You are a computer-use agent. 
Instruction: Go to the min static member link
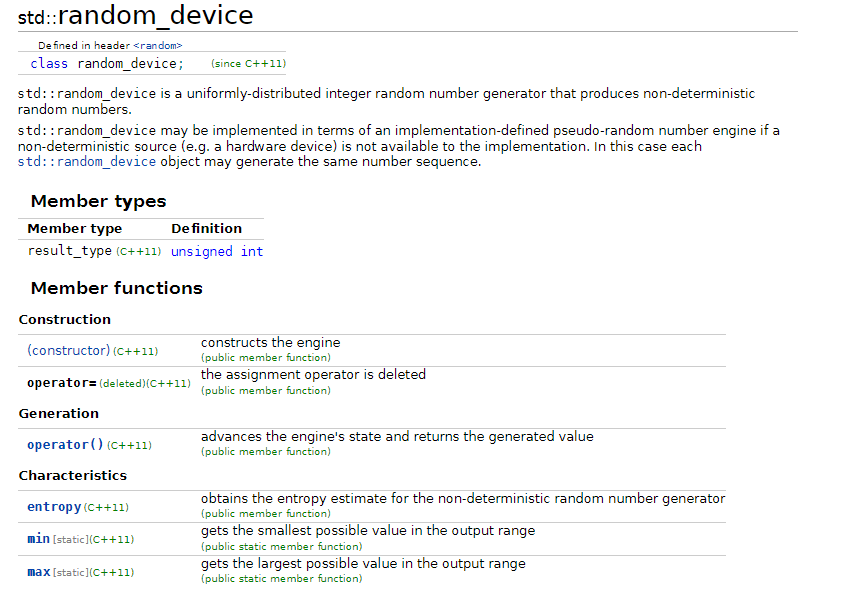(38, 539)
